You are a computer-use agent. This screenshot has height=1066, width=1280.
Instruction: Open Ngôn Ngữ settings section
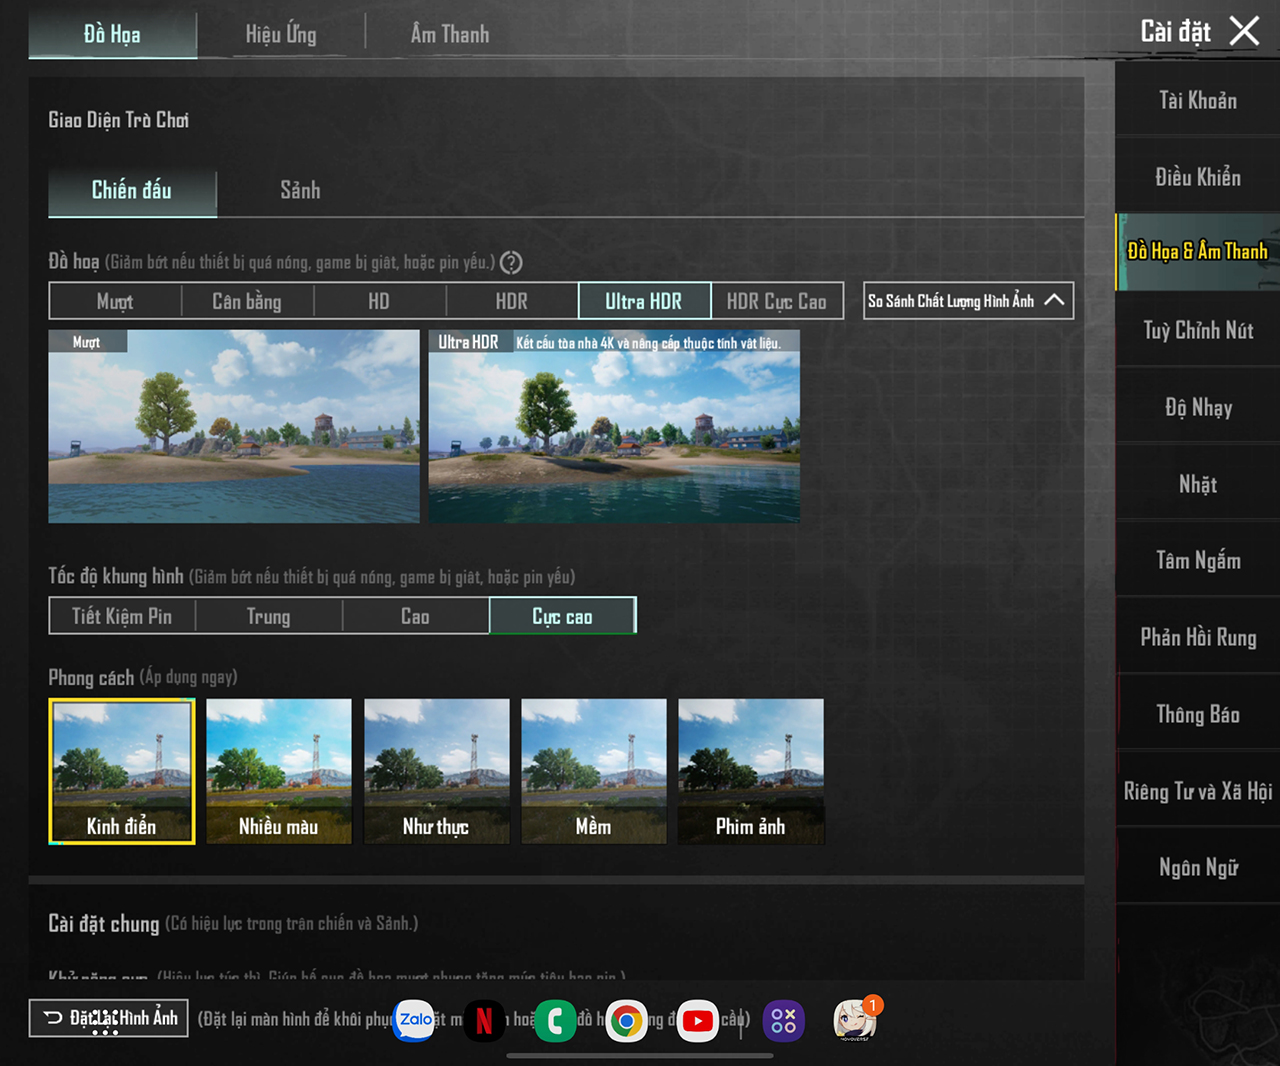click(x=1198, y=867)
